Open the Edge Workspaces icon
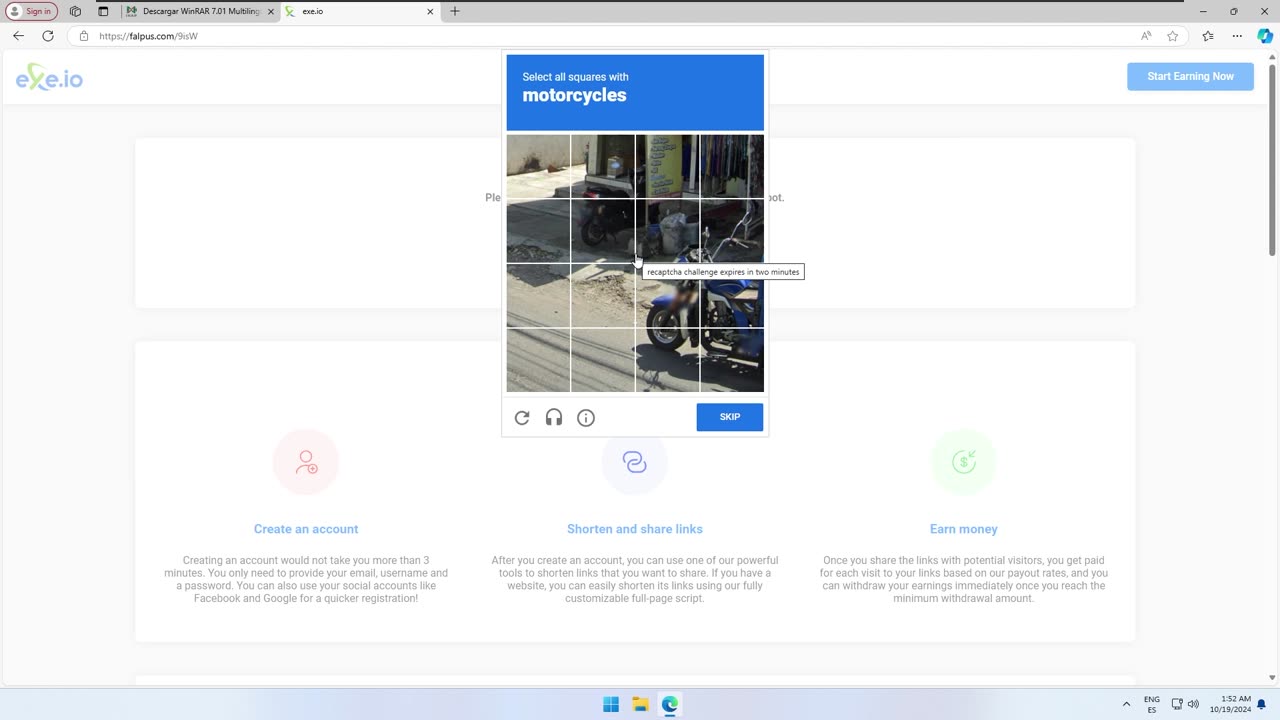Screen dimensions: 1280x720 75,11
